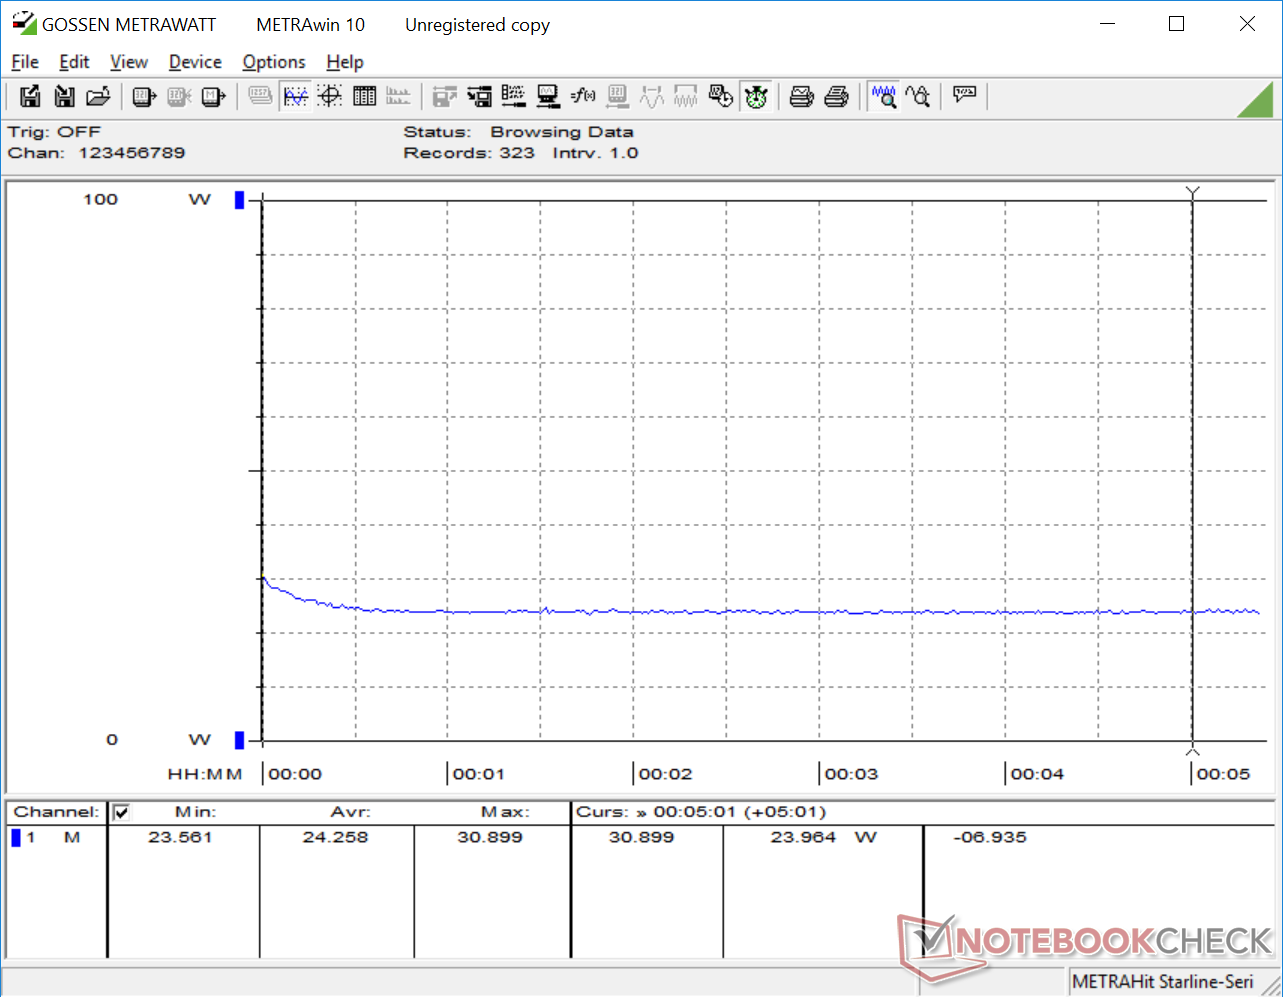This screenshot has width=1283, height=997.
Task: Open the Options menu
Action: (x=274, y=62)
